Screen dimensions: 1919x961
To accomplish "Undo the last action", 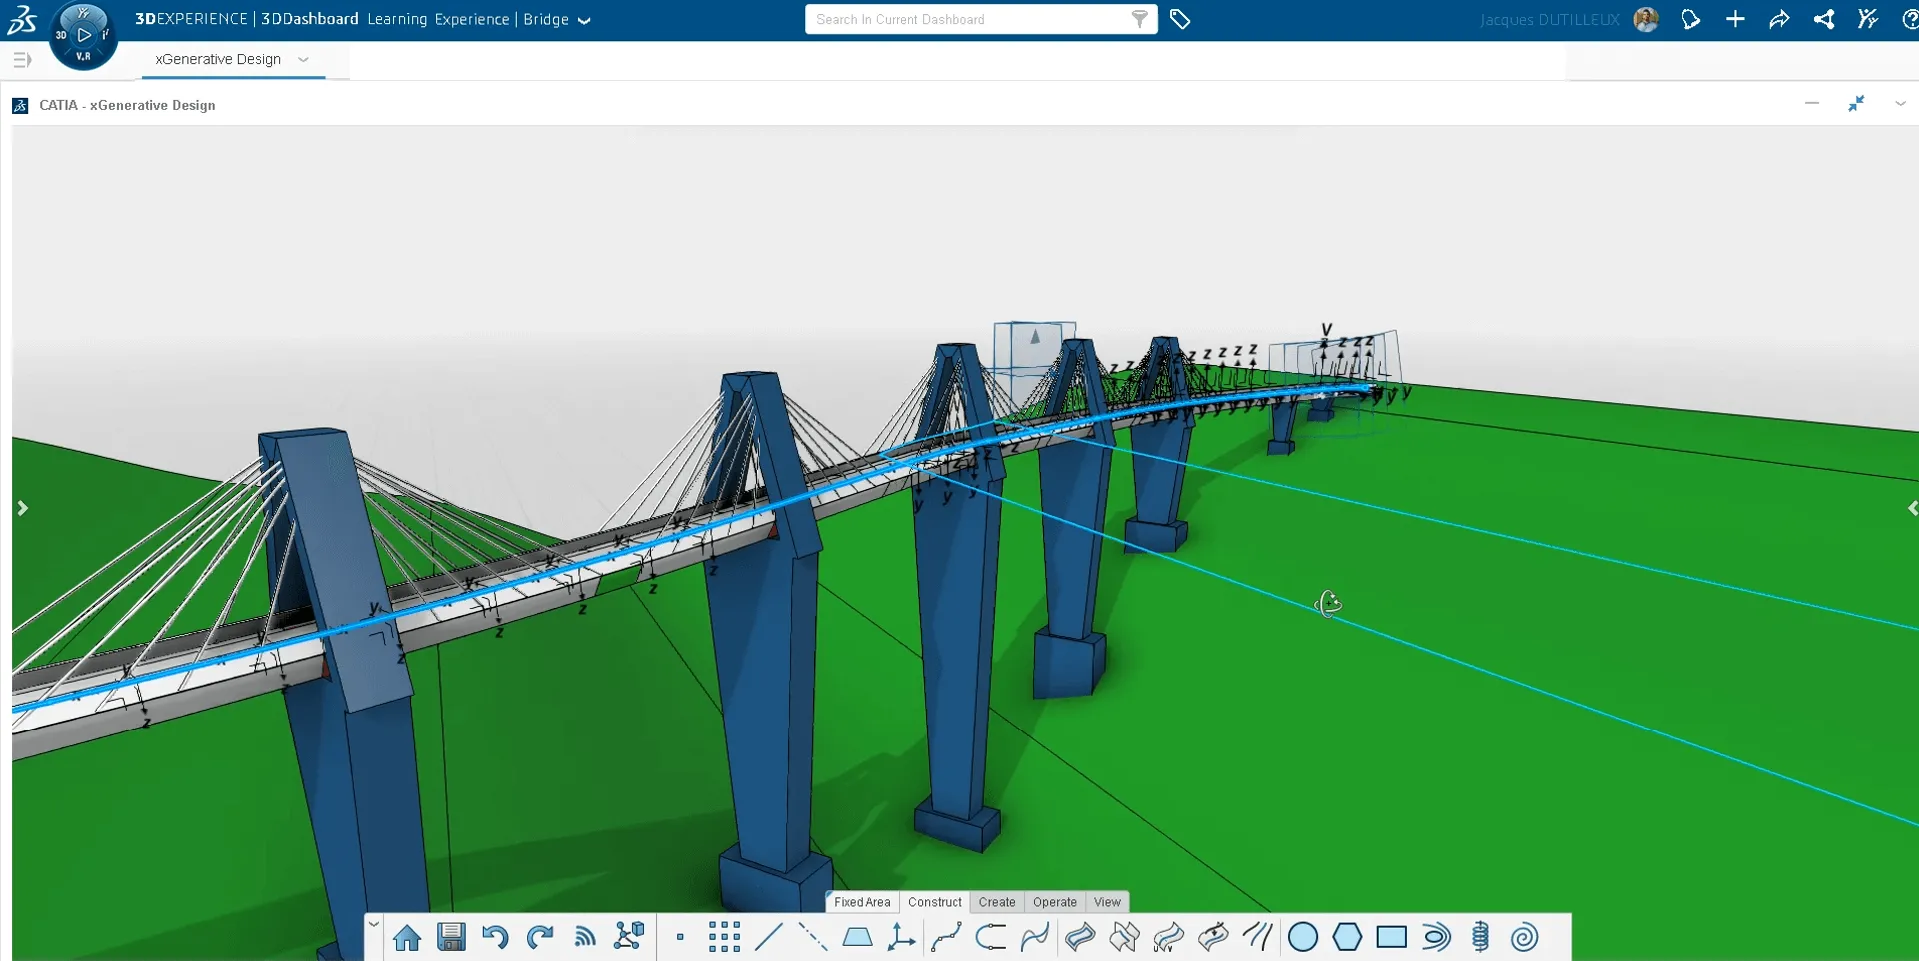I will [x=495, y=938].
